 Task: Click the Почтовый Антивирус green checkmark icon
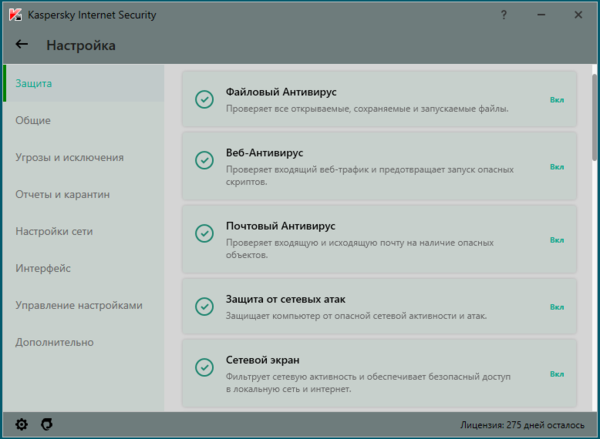point(204,233)
